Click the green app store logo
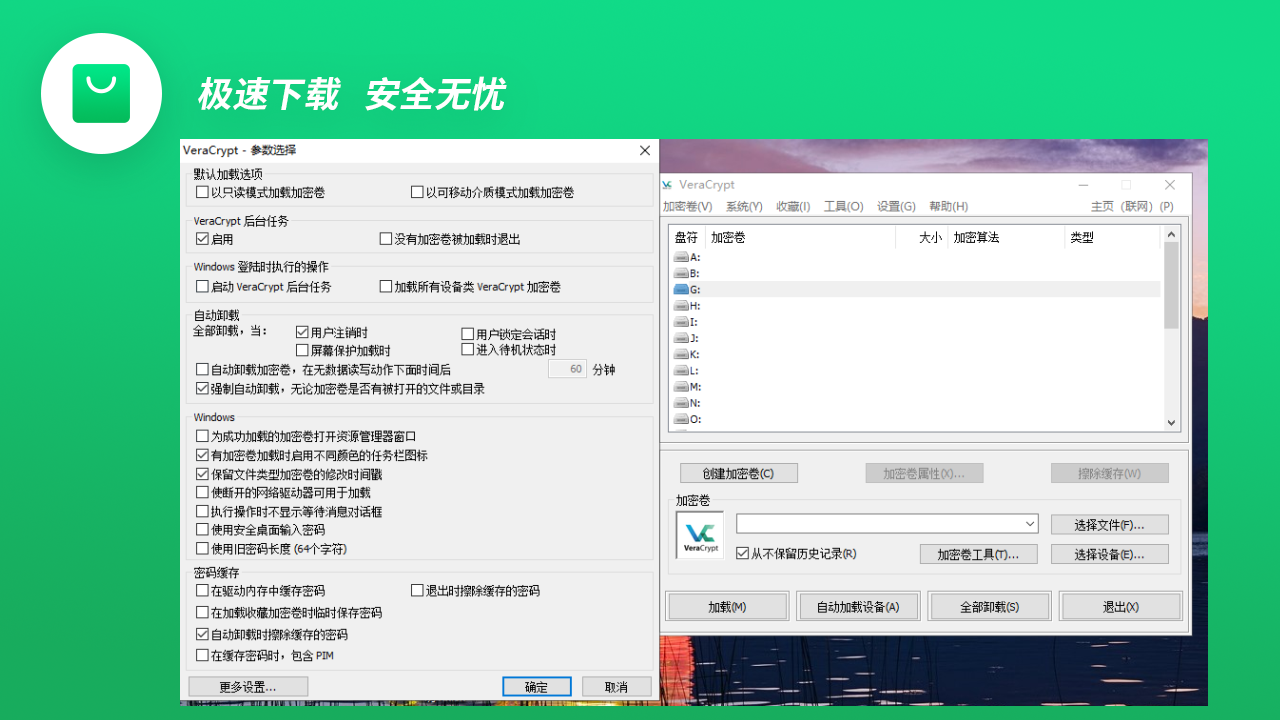This screenshot has height=720, width=1280. 101,92
